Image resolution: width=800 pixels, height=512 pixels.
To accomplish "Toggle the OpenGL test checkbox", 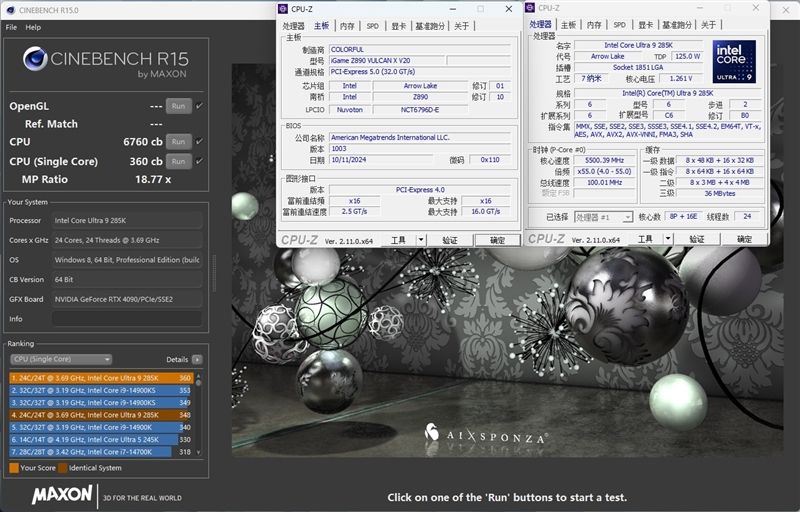I will pos(199,106).
